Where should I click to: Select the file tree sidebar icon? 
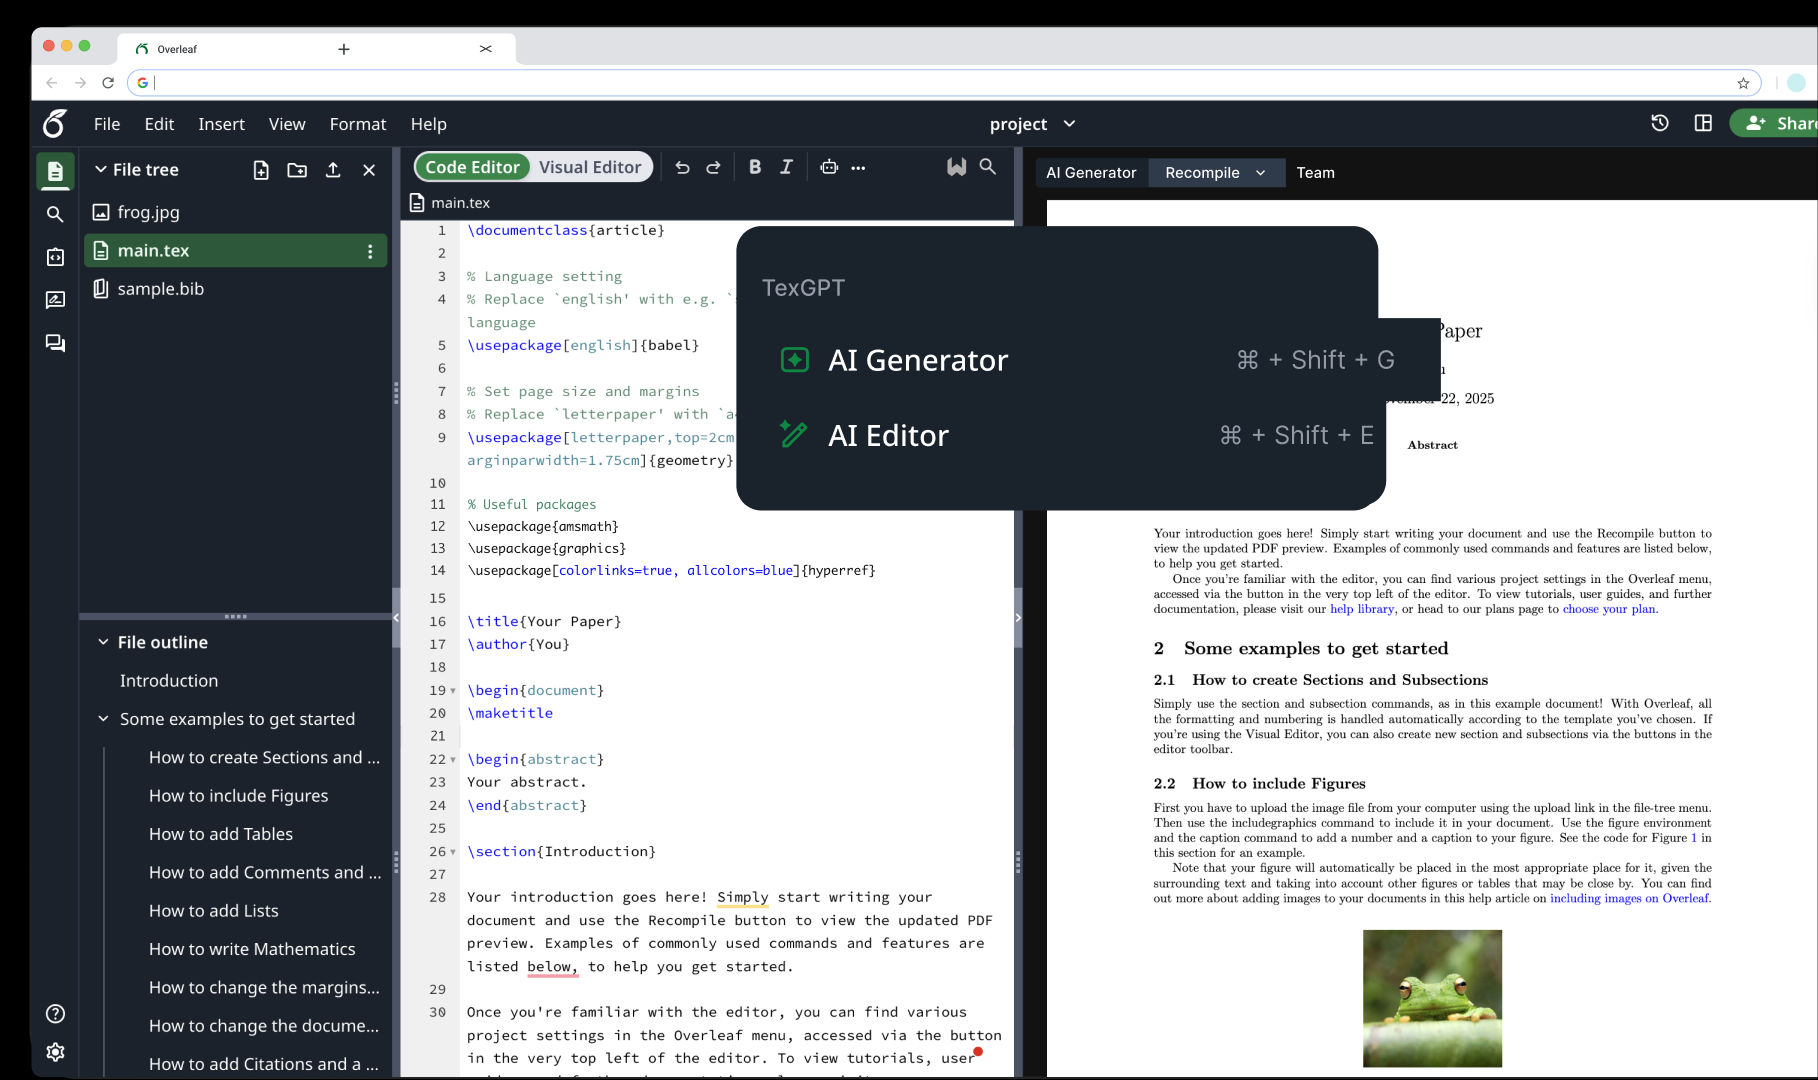pyautogui.click(x=55, y=171)
